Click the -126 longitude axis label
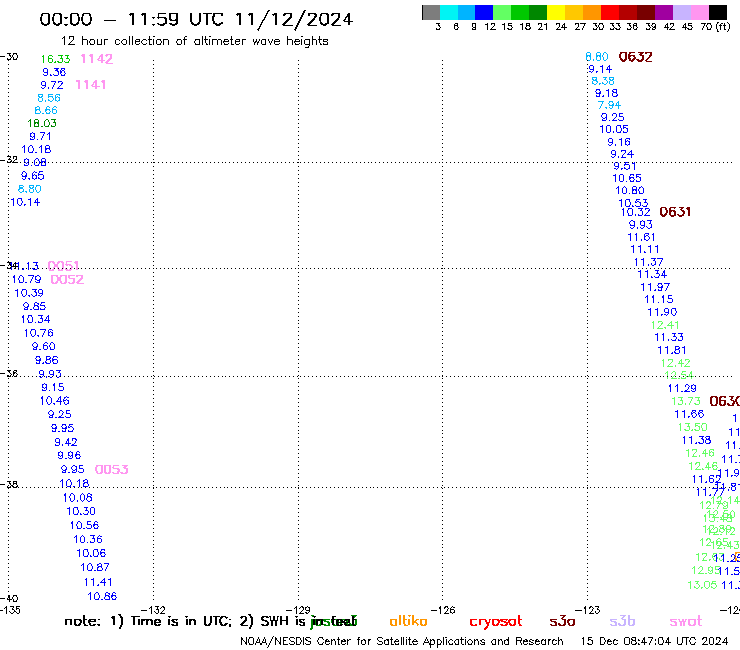 click(443, 610)
